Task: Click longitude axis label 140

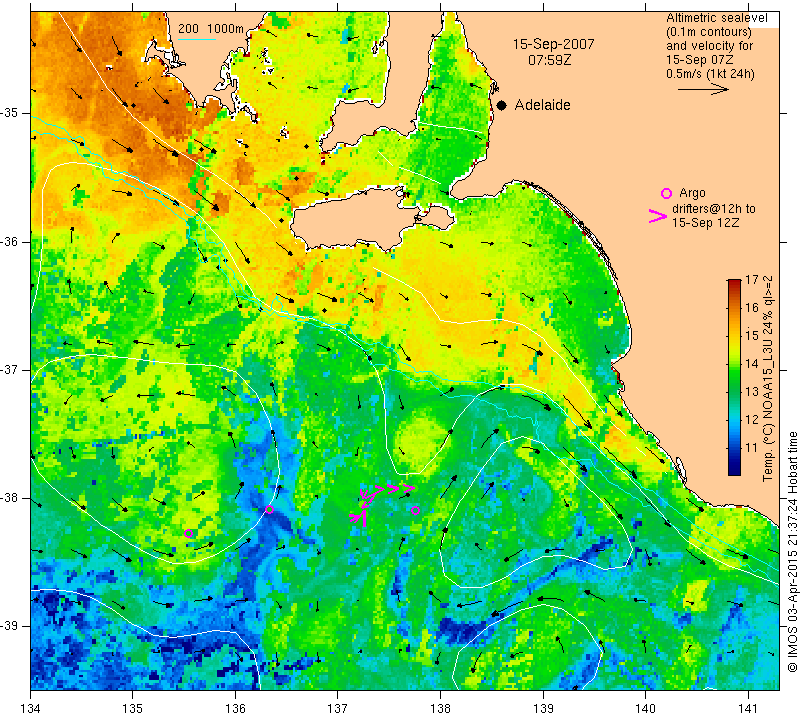Action: [x=645, y=709]
